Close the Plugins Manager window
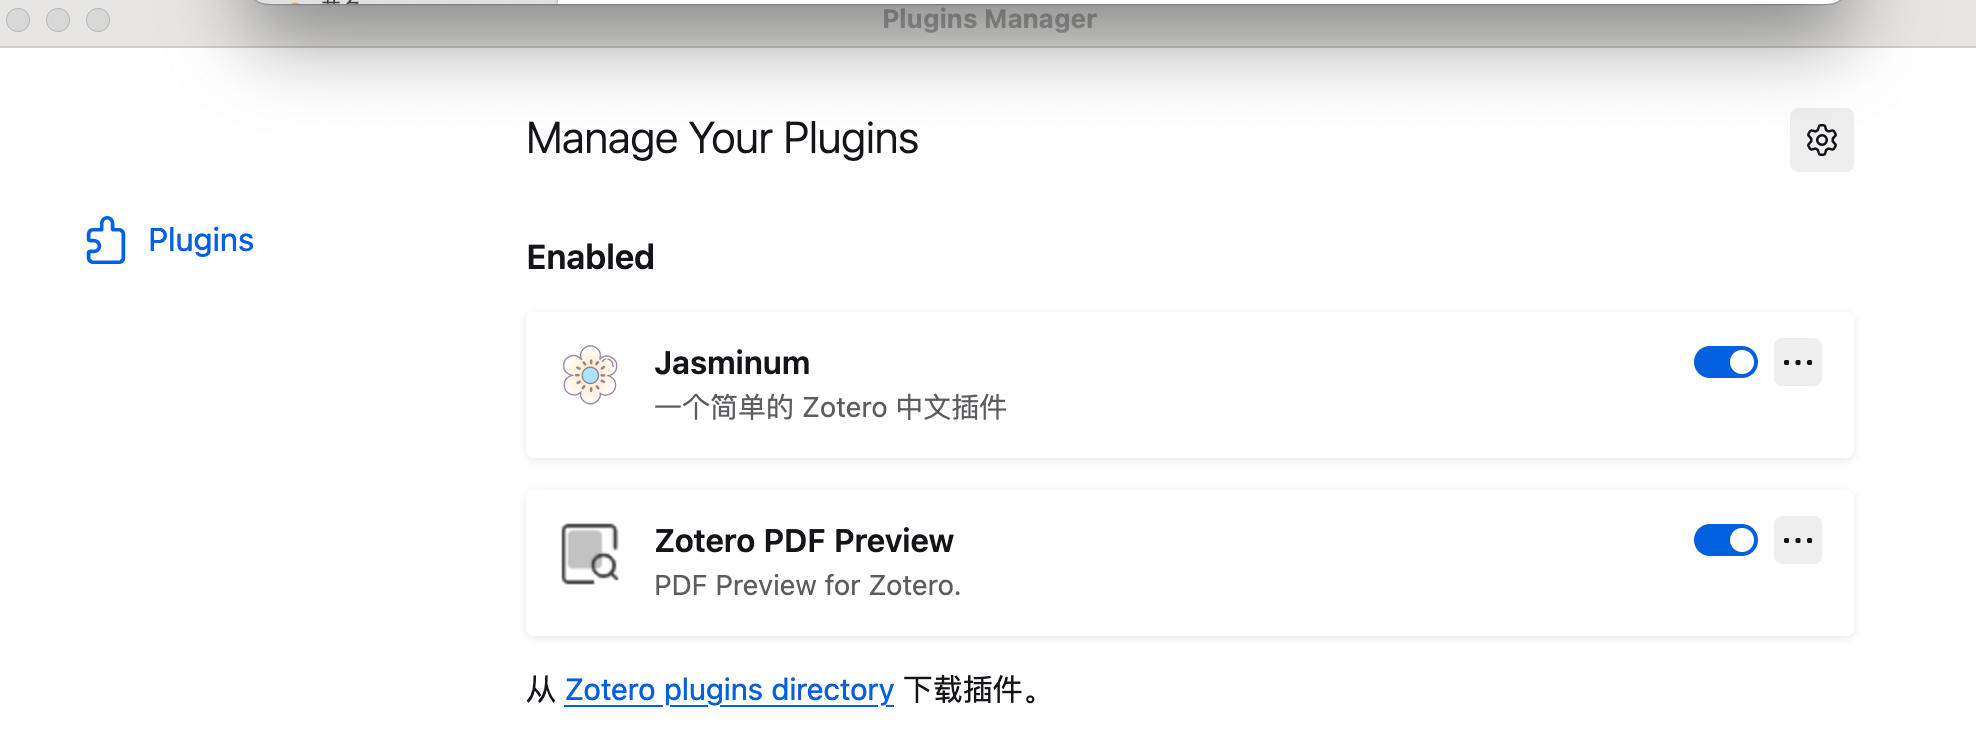Viewport: 1976px width, 738px height. 18,20
